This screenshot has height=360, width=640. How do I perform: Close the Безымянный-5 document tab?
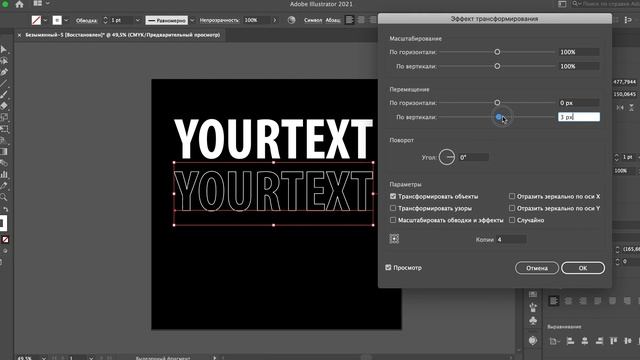click(x=19, y=36)
